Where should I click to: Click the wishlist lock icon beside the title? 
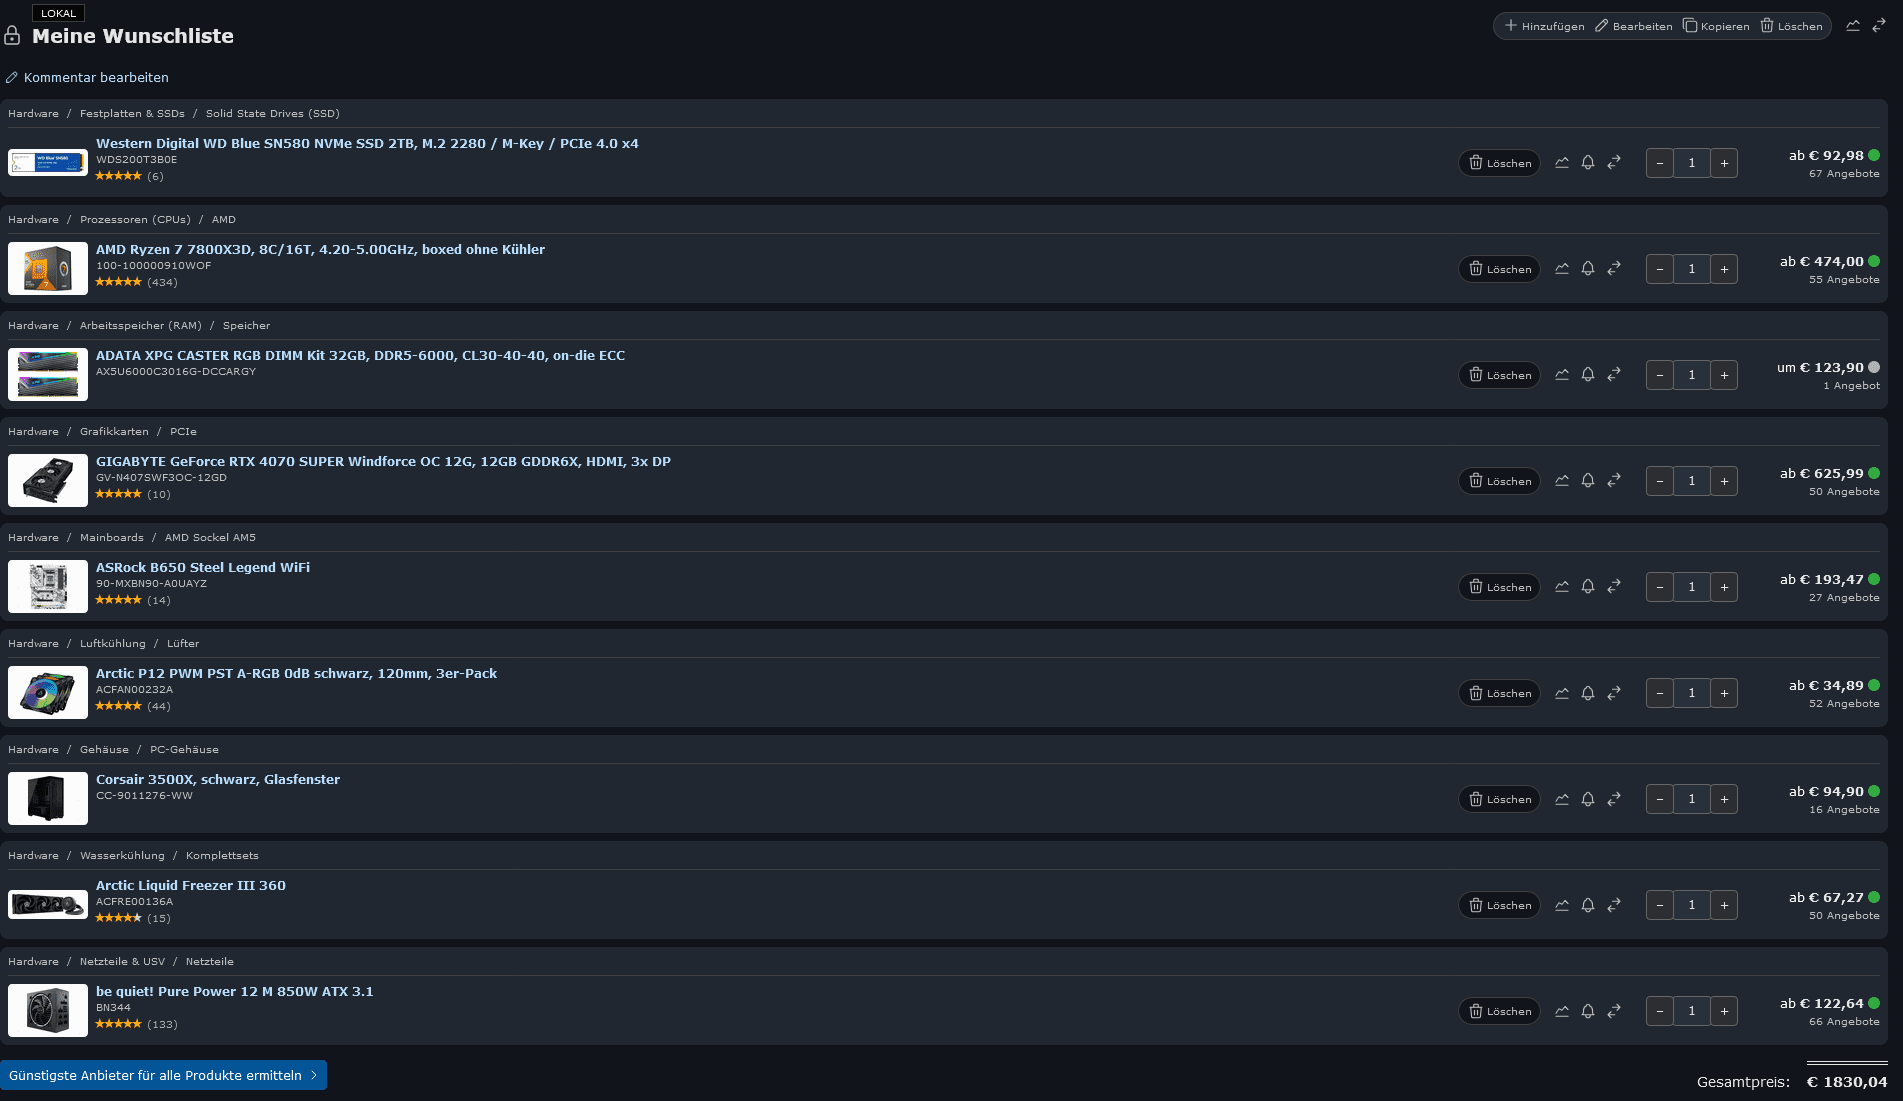point(12,36)
